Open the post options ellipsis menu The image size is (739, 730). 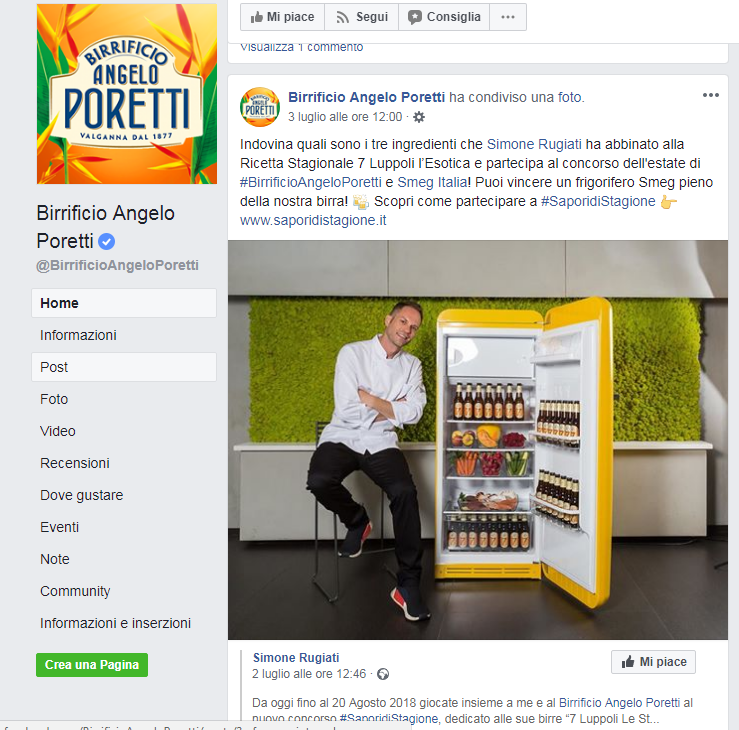point(711,95)
